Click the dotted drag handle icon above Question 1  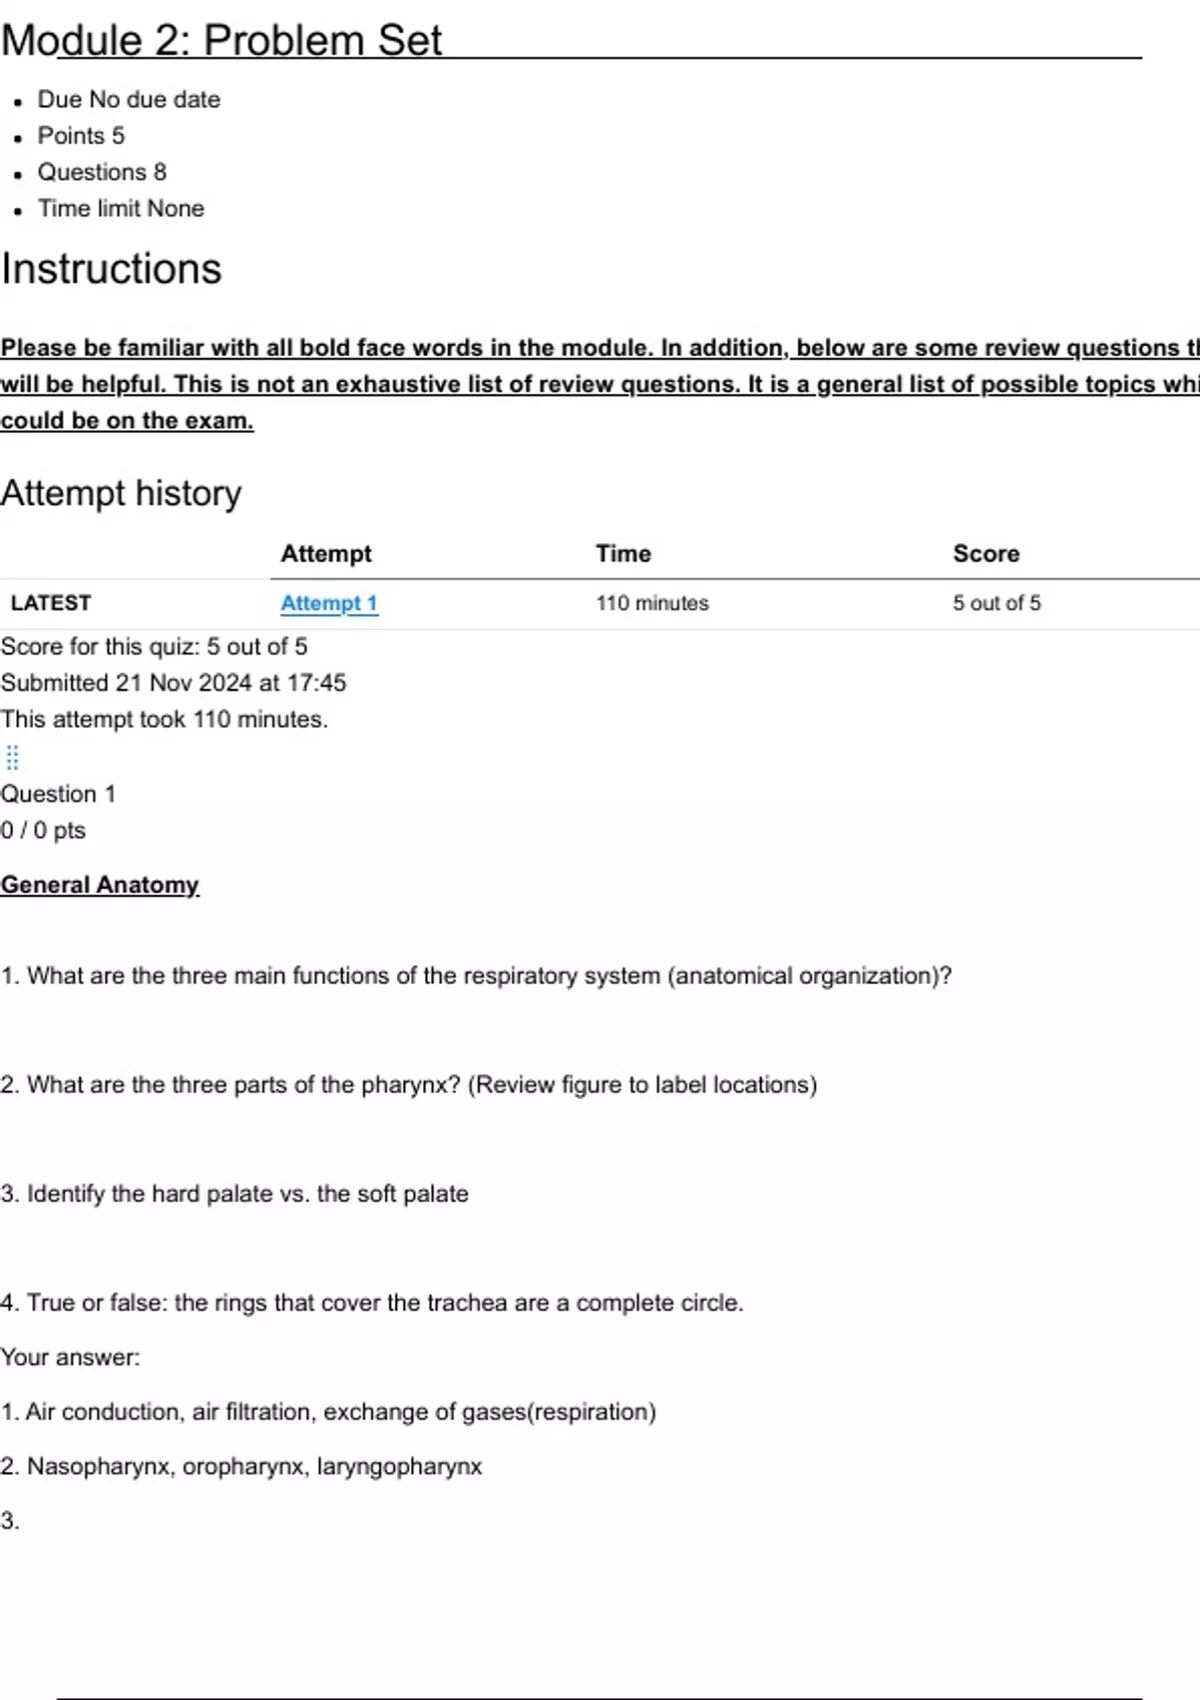12,757
